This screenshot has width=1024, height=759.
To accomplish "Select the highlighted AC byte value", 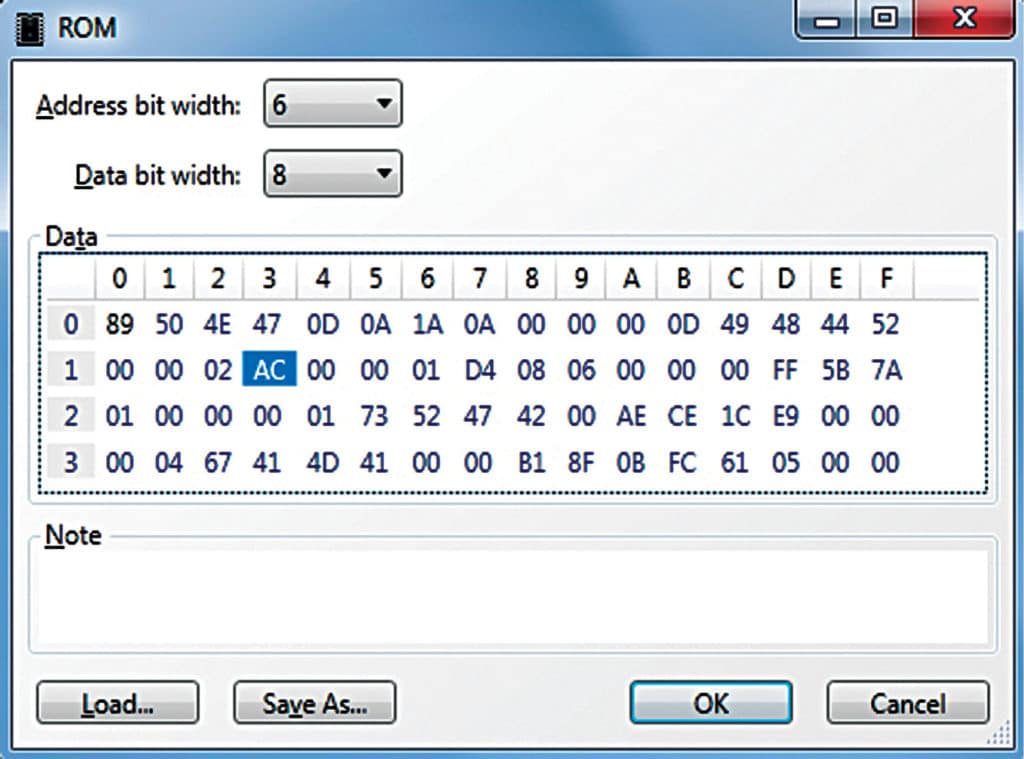I will coord(268,369).
